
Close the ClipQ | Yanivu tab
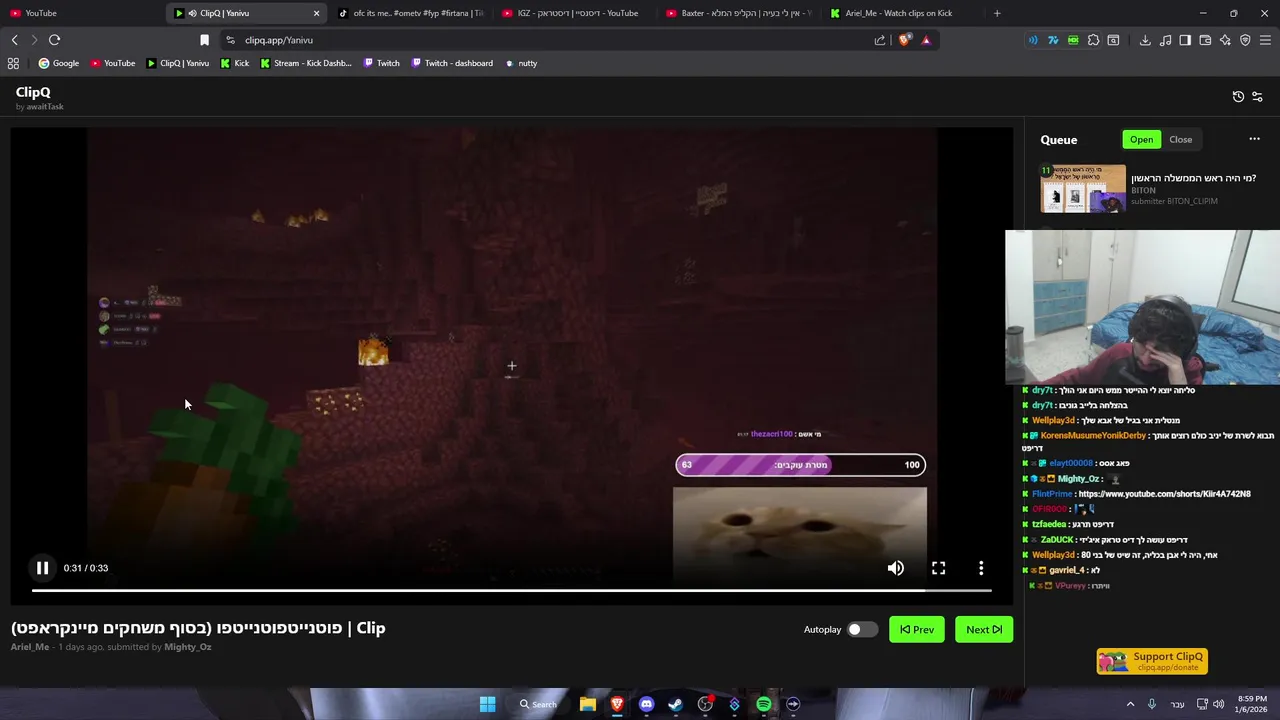click(317, 13)
